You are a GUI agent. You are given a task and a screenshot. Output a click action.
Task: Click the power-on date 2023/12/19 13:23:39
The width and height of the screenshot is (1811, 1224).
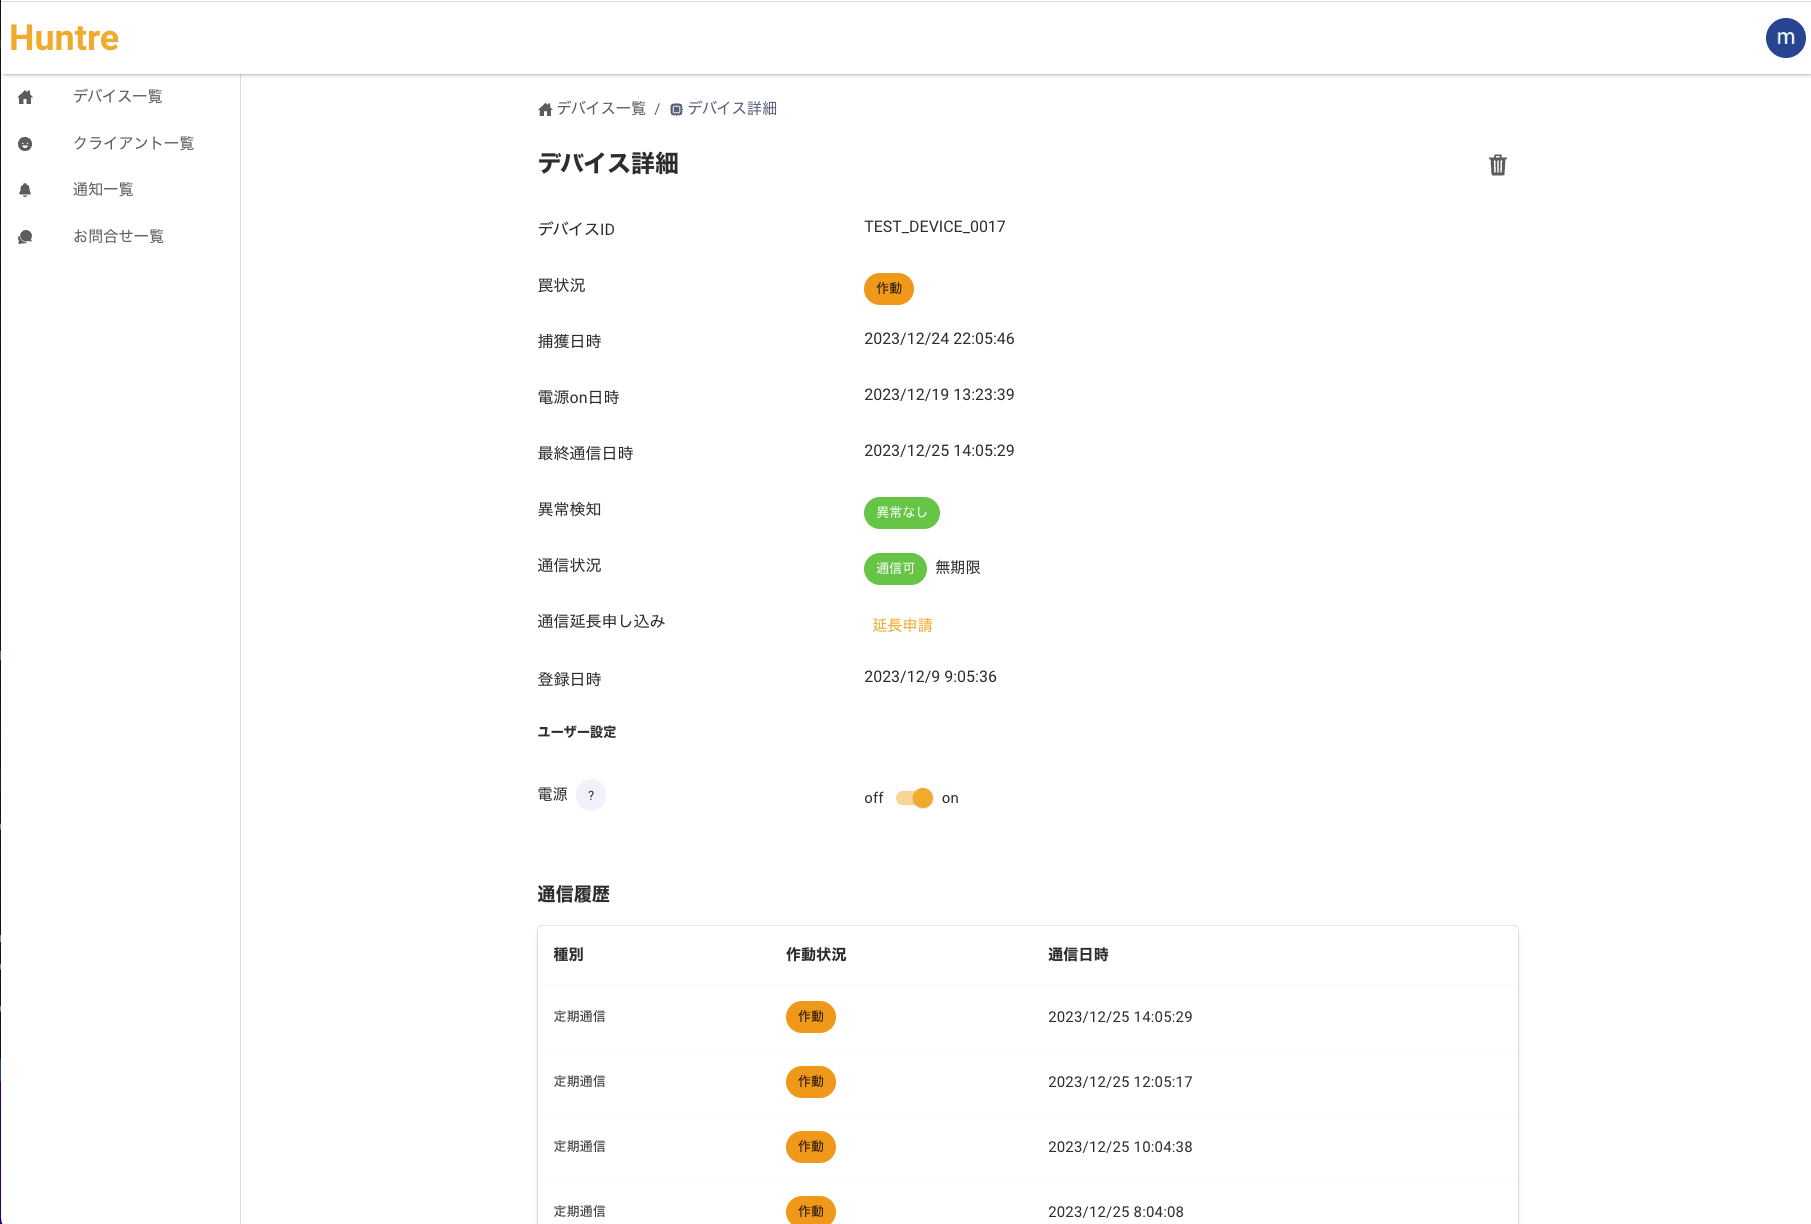(x=939, y=395)
